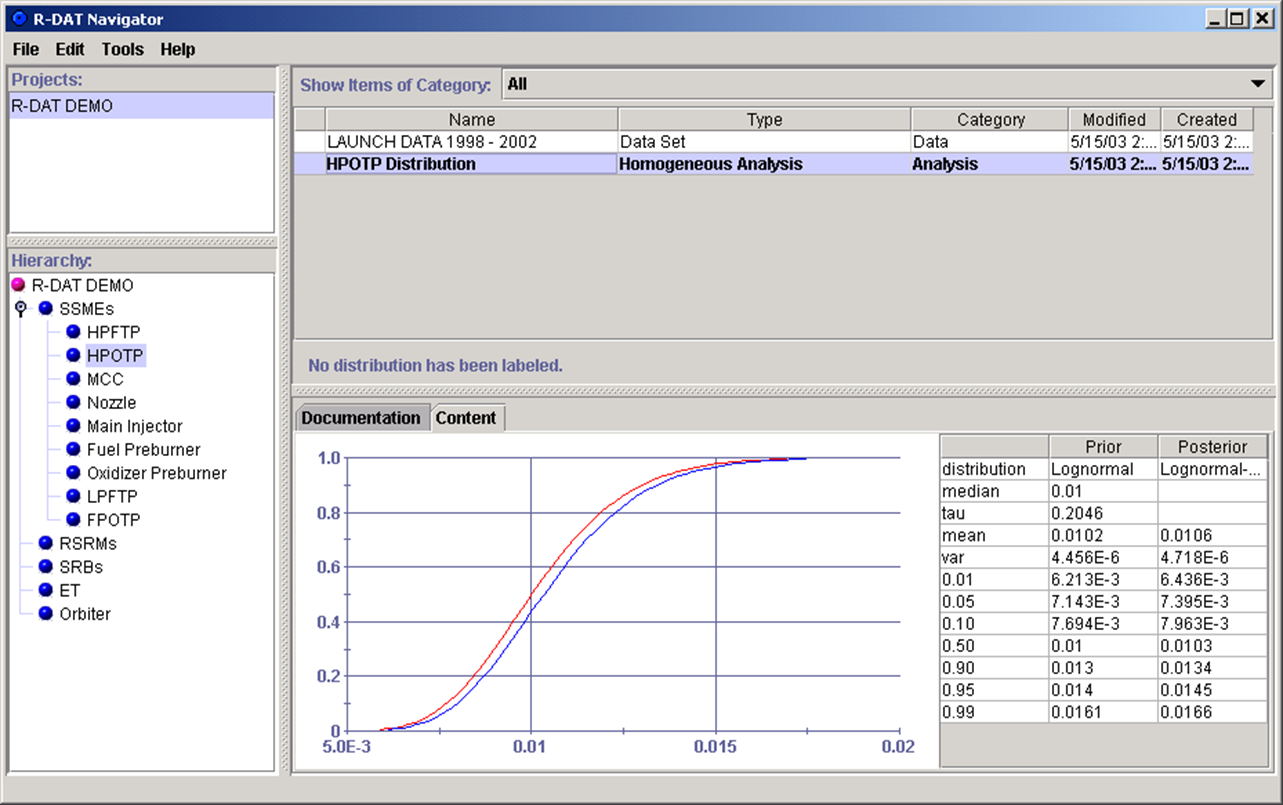
Task: Select the HPFTP node icon in hierarchy
Action: pyautogui.click(x=71, y=331)
